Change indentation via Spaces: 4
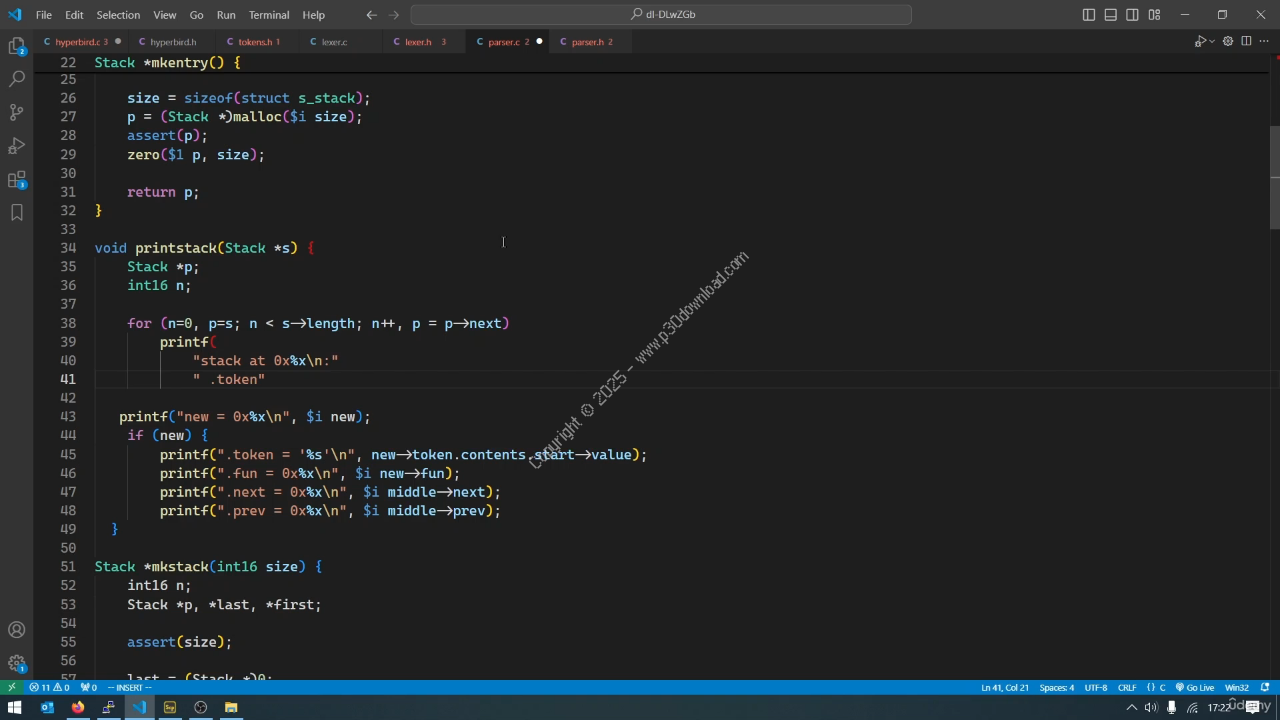 coord(1056,687)
